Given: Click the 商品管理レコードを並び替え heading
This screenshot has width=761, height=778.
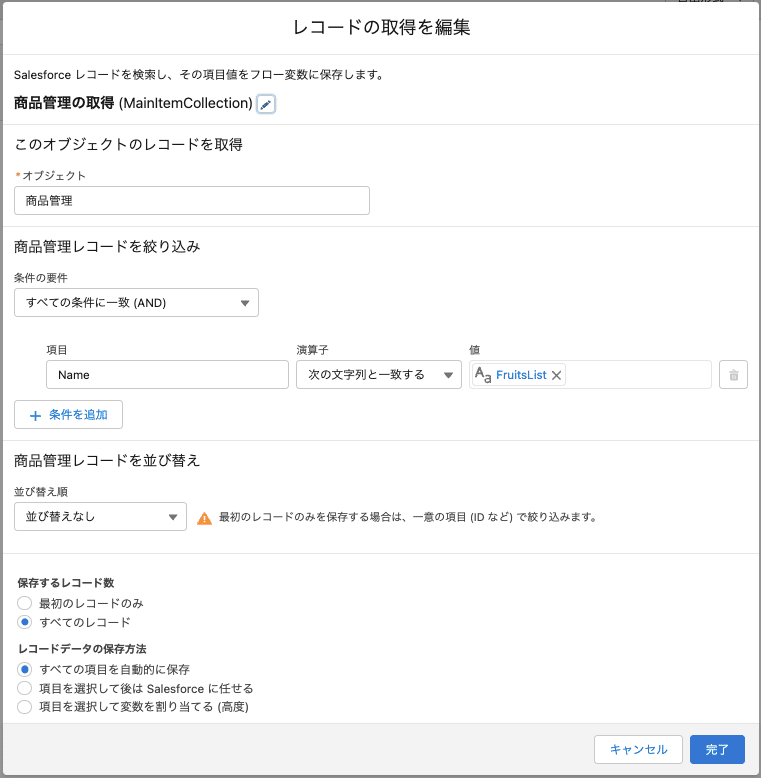Looking at the screenshot, I should pyautogui.click(x=107, y=460).
